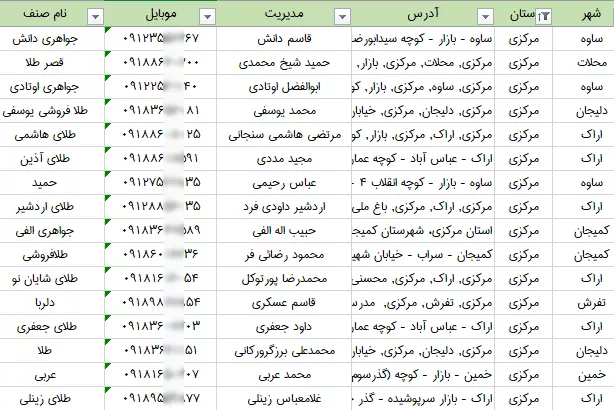This screenshot has width=614, height=410.
Task: Select cell جواهری اوتادی
Action: (x=52, y=87)
